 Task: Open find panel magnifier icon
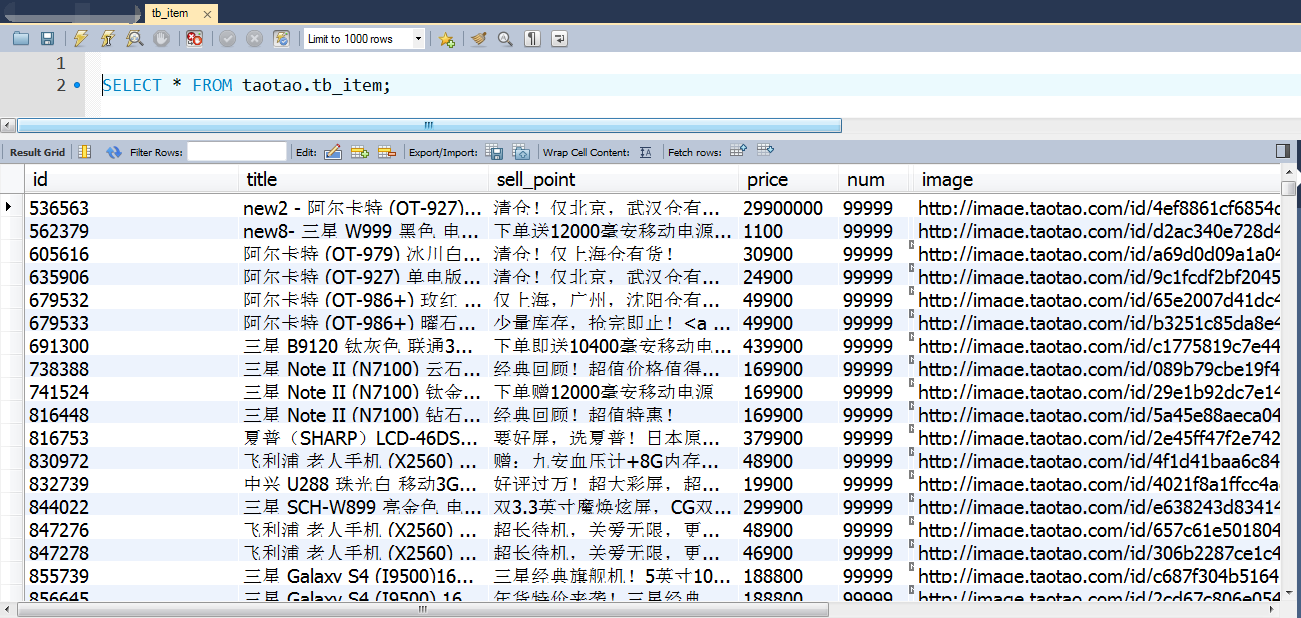click(506, 39)
